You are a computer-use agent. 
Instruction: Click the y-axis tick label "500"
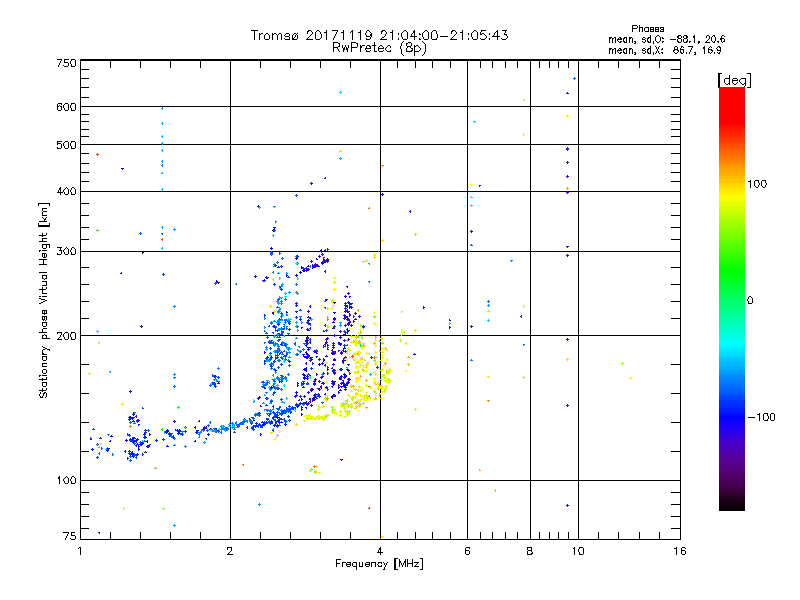(x=66, y=145)
